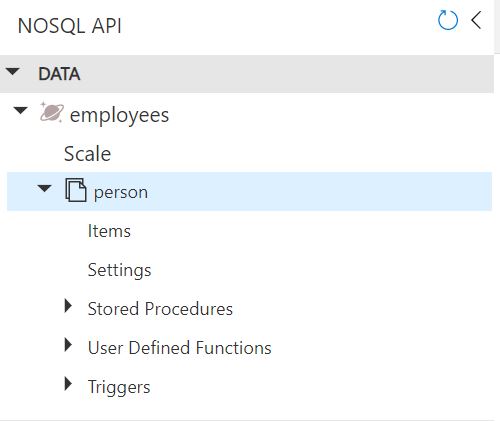Screen dimensions: 500x421
Task: Collapse the person container node
Action: point(44,188)
